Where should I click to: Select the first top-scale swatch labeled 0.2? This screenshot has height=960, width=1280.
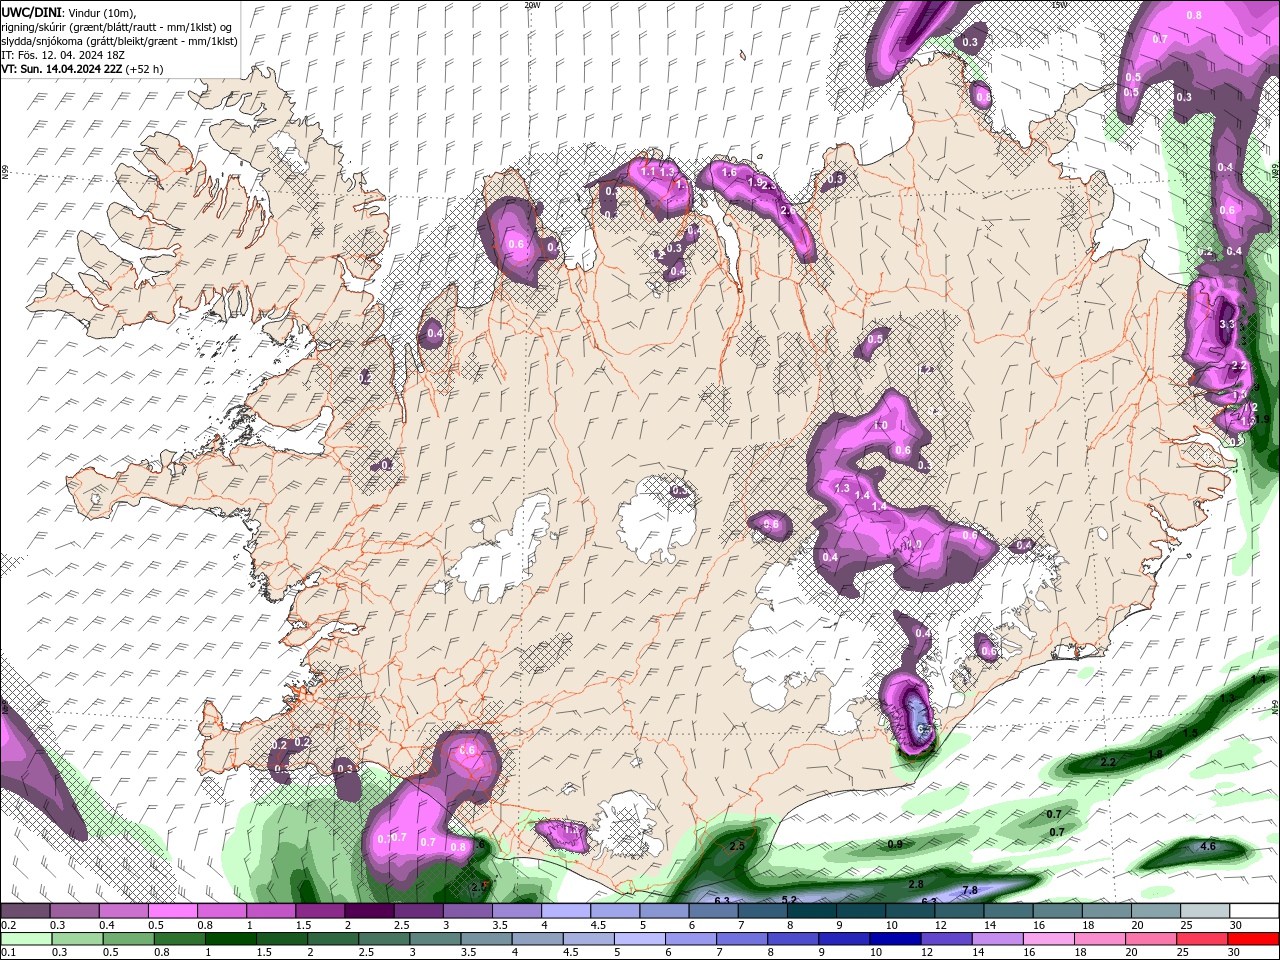[x=25, y=912]
